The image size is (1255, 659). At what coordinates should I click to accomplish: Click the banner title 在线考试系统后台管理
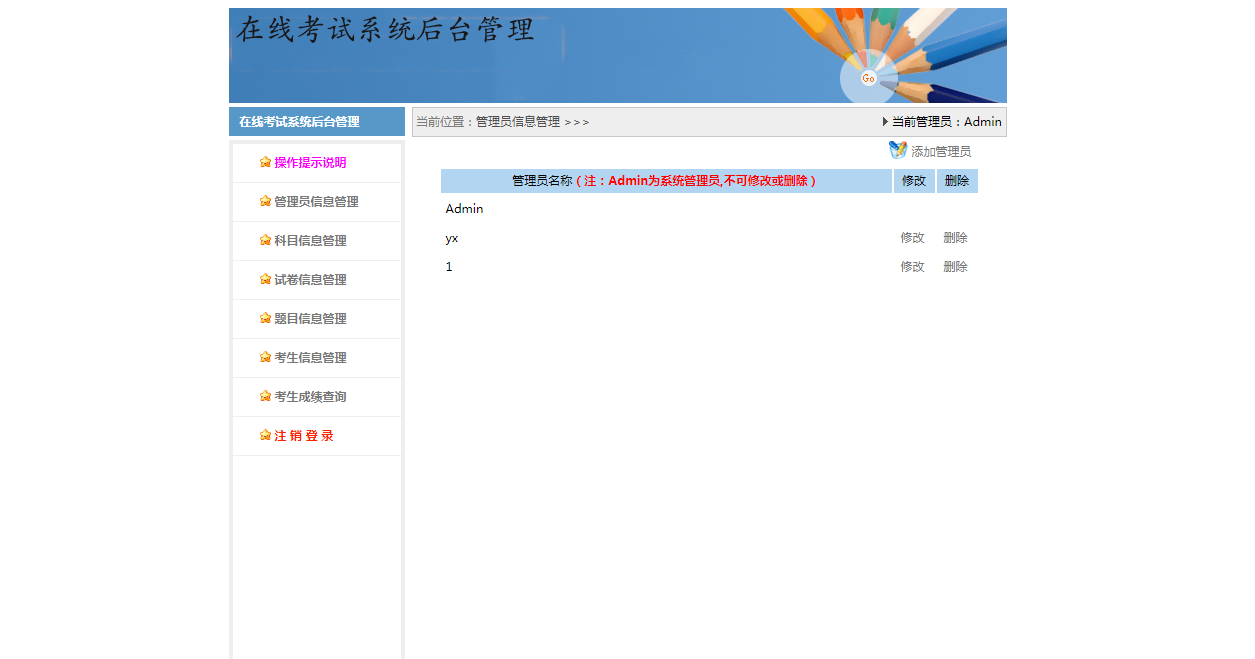point(385,30)
